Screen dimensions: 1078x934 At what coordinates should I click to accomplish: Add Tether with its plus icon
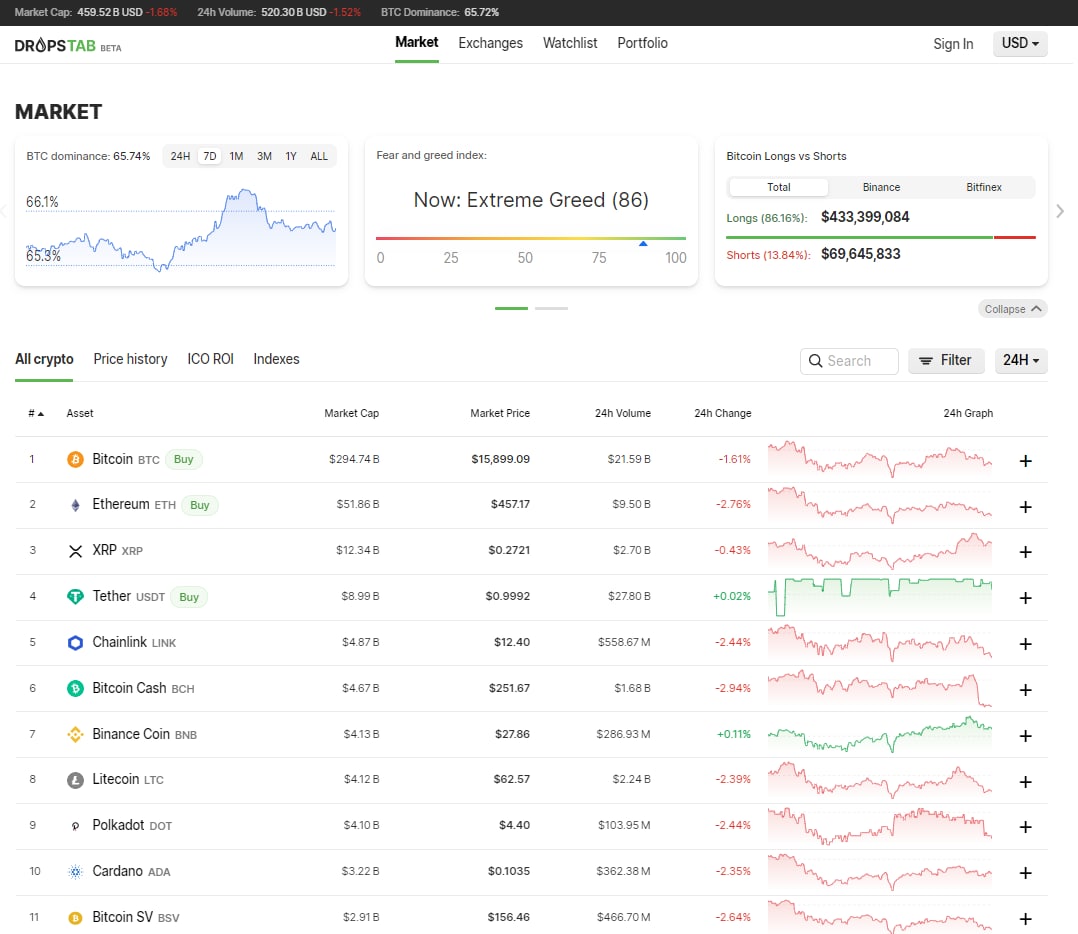click(1025, 598)
